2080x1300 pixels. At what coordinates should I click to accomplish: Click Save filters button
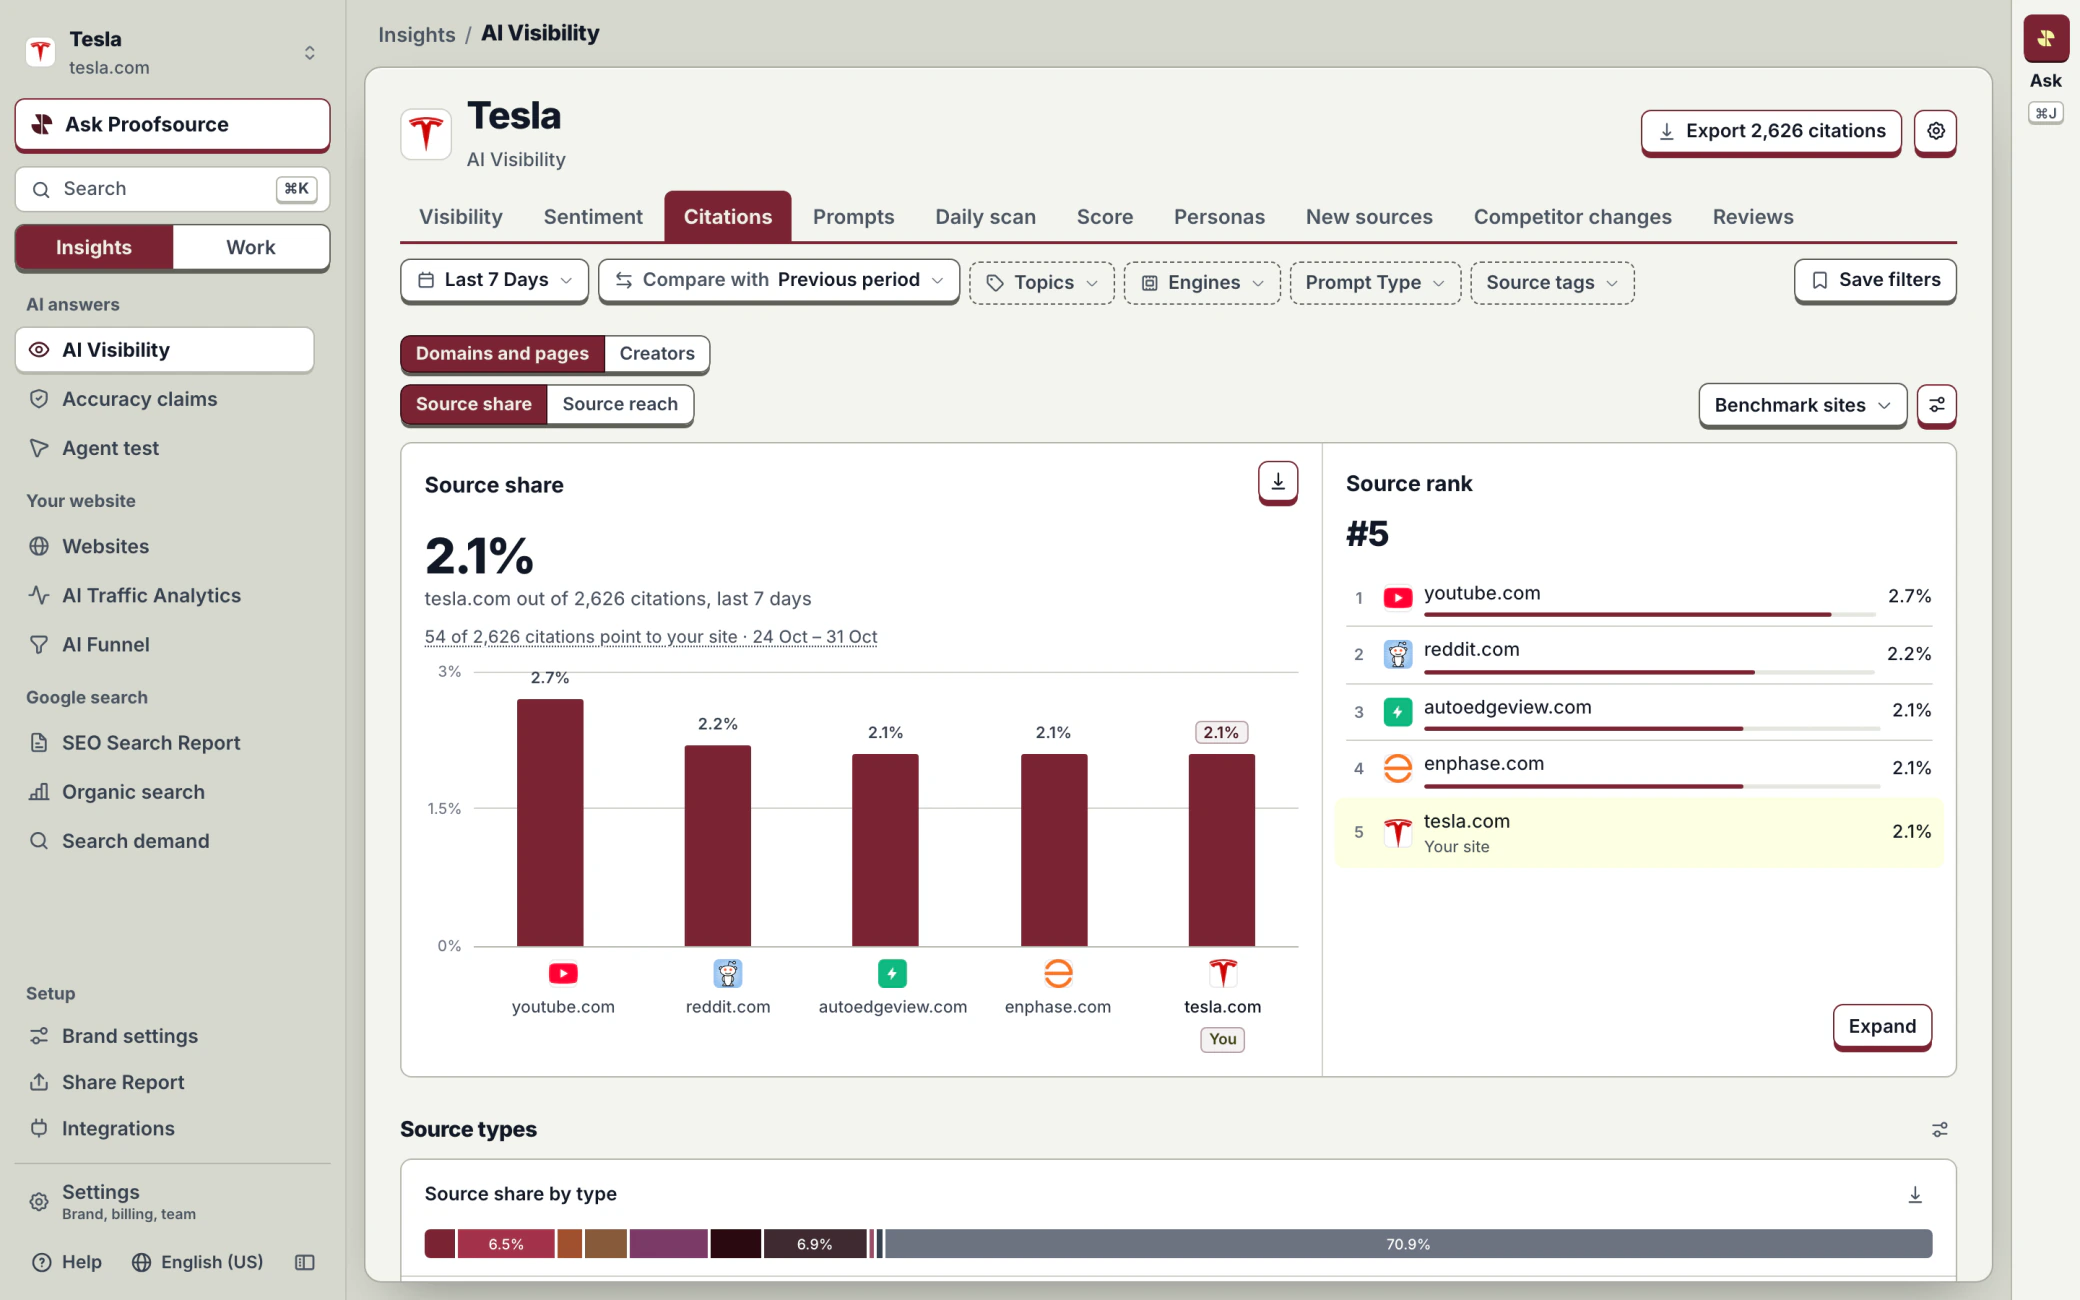click(x=1875, y=280)
